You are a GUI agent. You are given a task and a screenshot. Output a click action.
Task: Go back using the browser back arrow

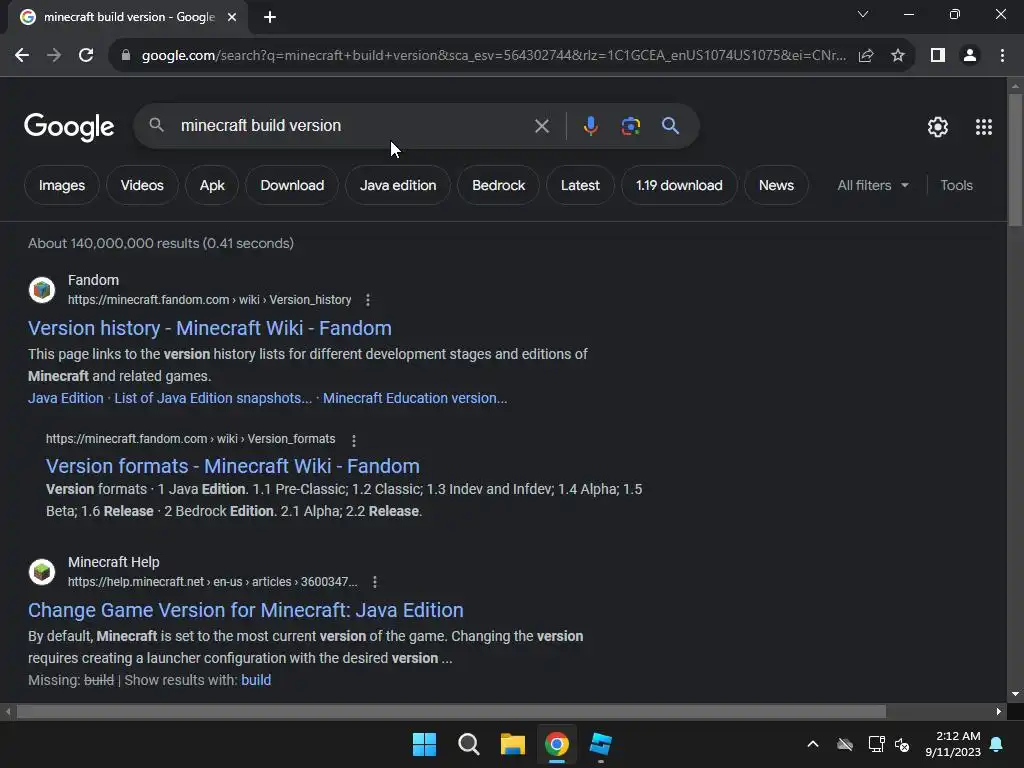(22, 56)
